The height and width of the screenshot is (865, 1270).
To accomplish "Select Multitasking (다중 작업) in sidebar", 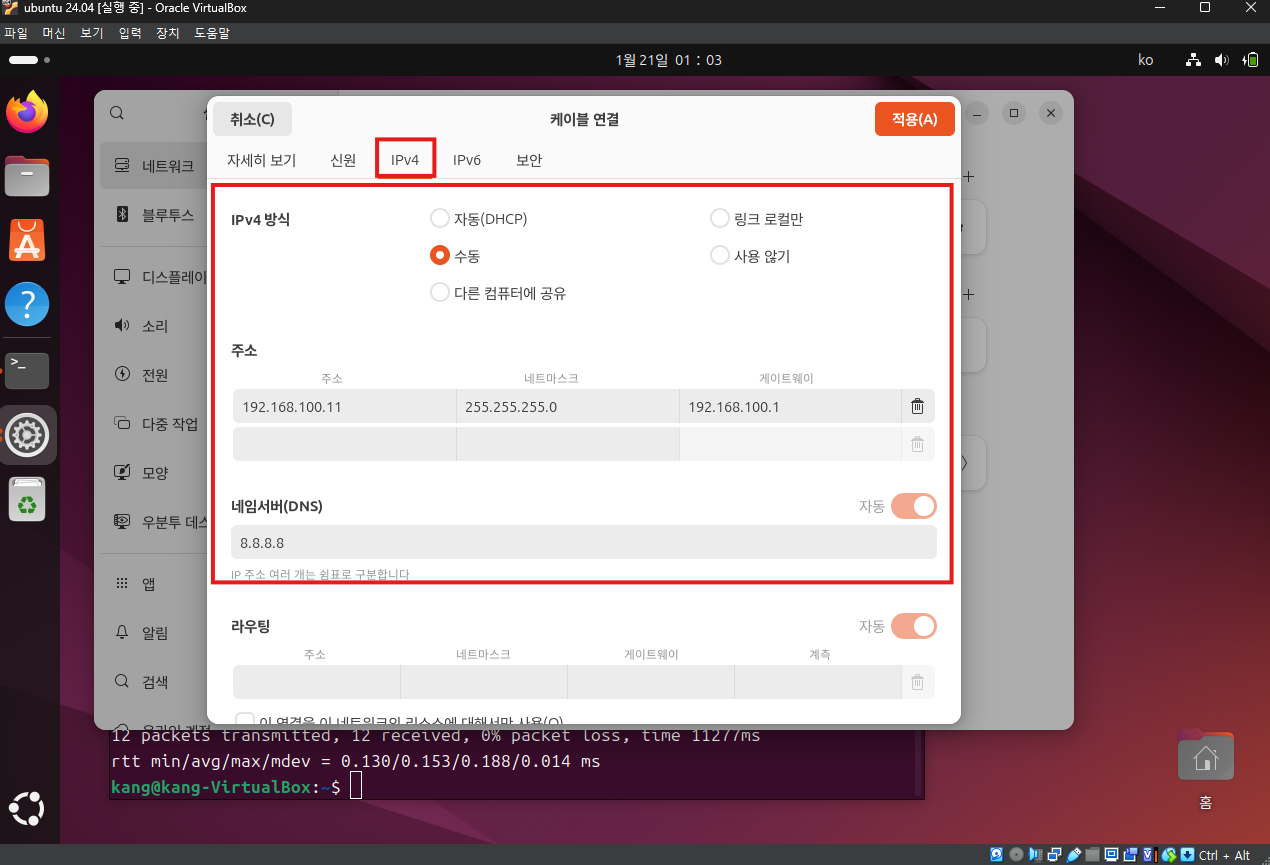I will 154,424.
